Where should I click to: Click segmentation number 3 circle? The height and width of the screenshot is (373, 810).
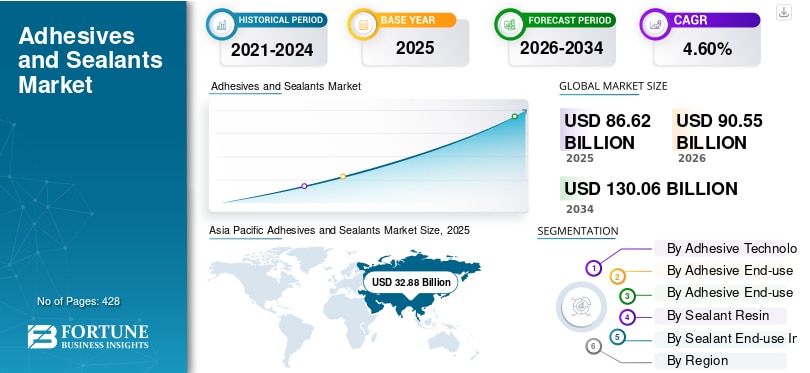(x=627, y=296)
